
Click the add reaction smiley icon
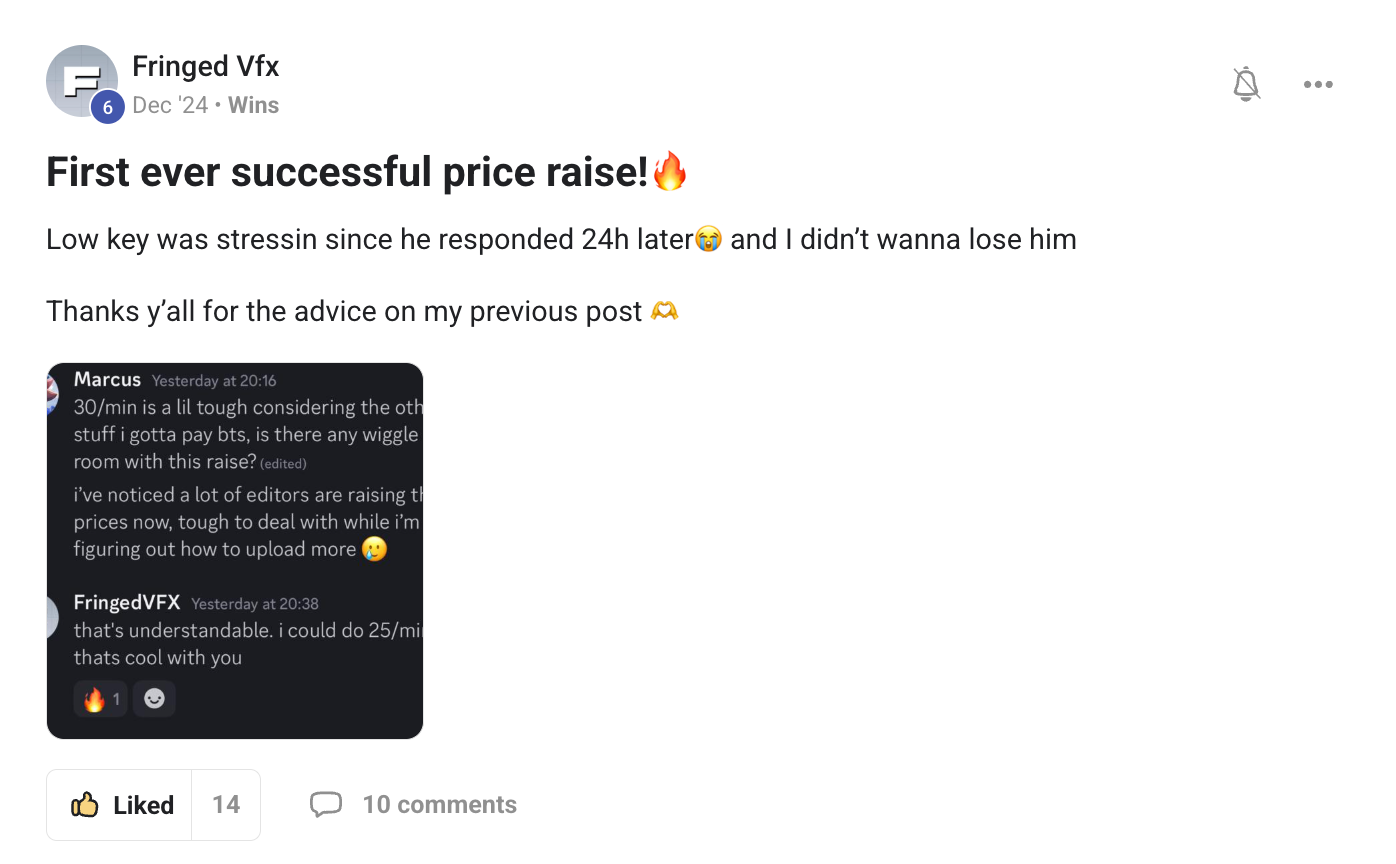click(154, 699)
